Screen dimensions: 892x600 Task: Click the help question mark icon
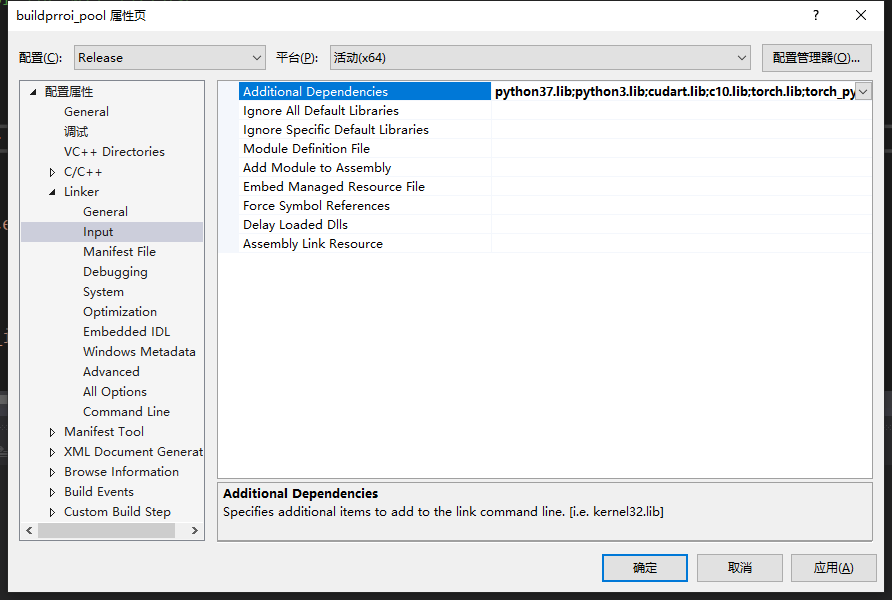click(x=815, y=15)
